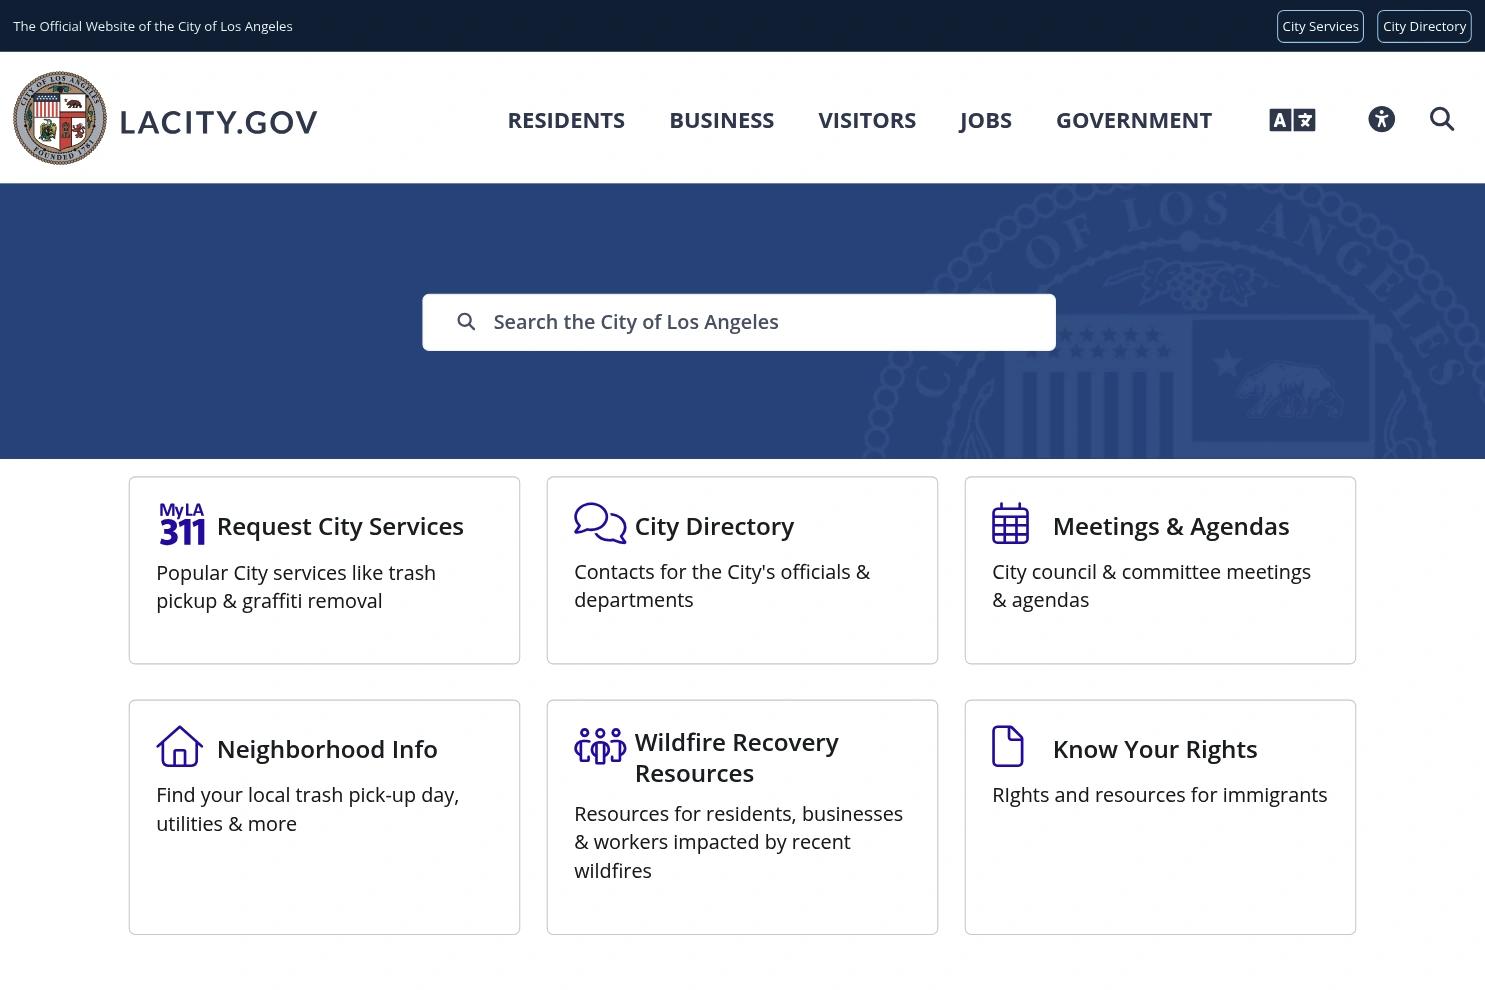
Task: Click "RIghts and resources for immigrants" text
Action: (x=1160, y=795)
